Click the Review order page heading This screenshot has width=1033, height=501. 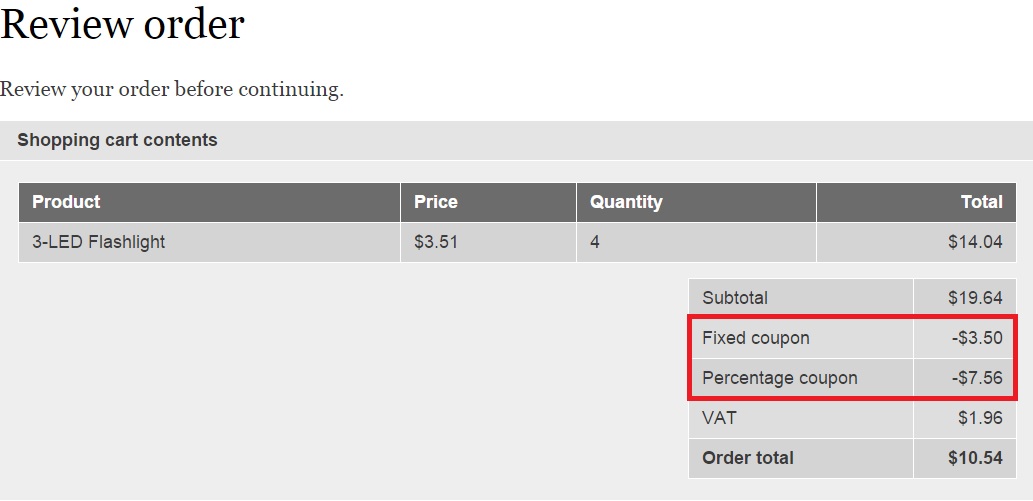pyautogui.click(x=122, y=24)
